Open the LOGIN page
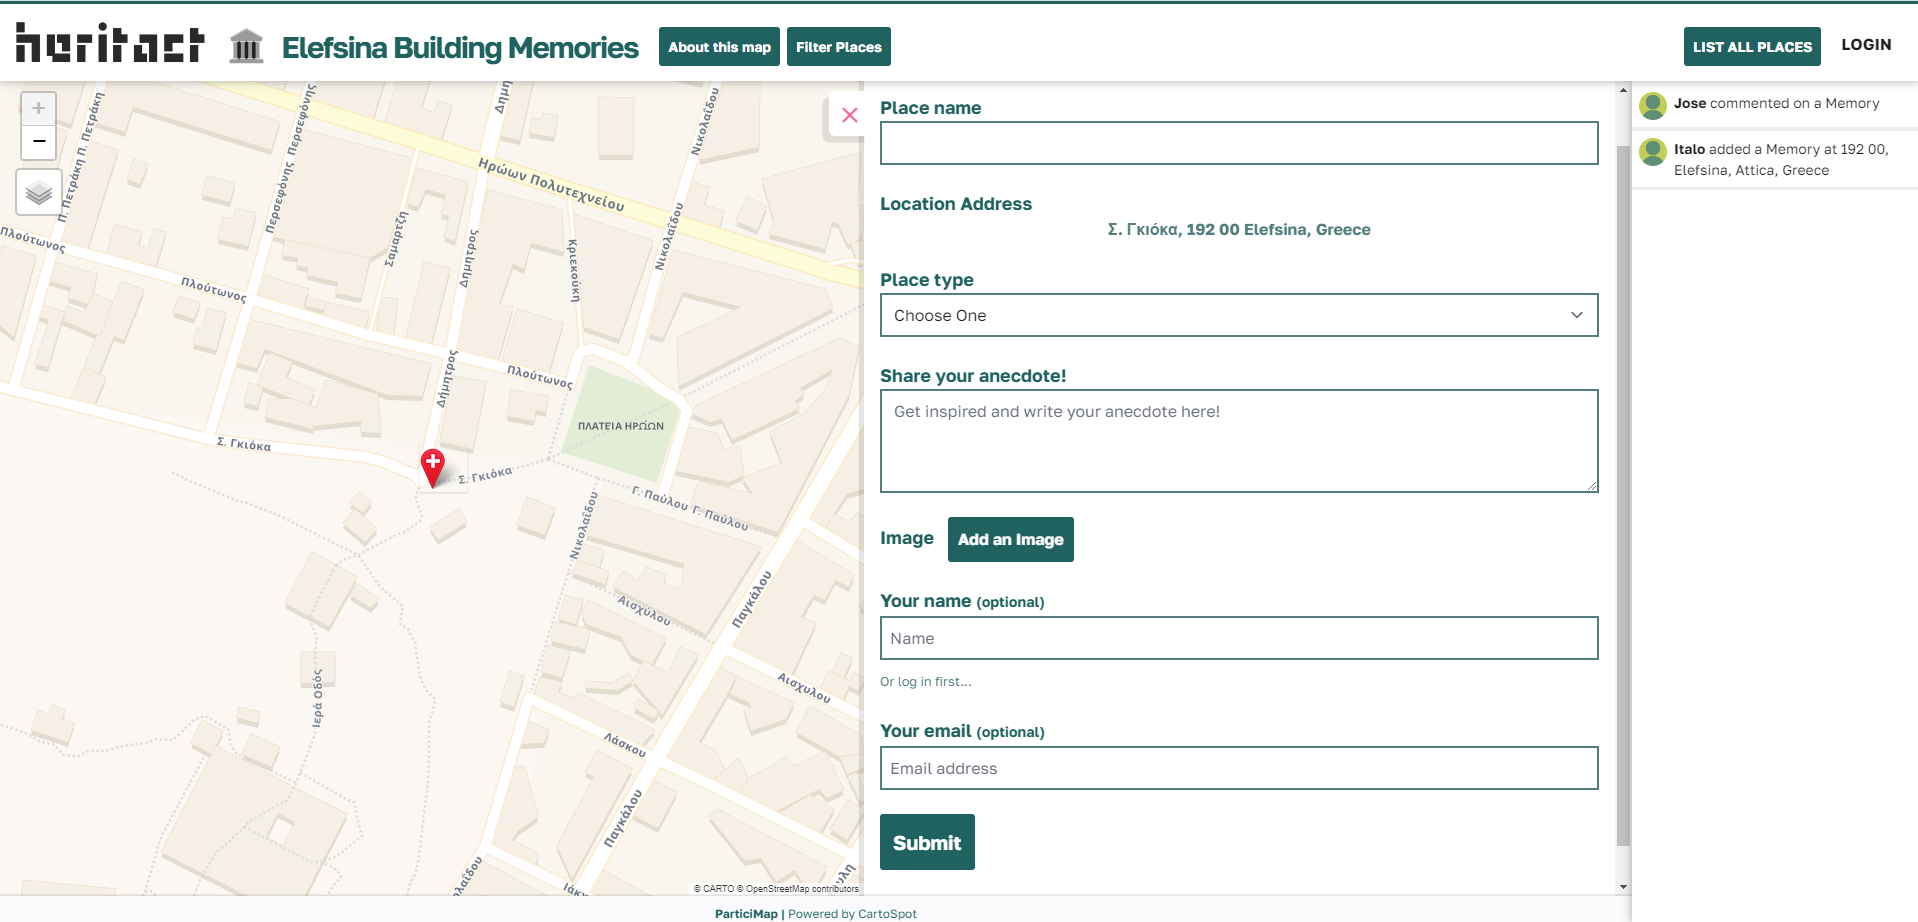 tap(1865, 45)
